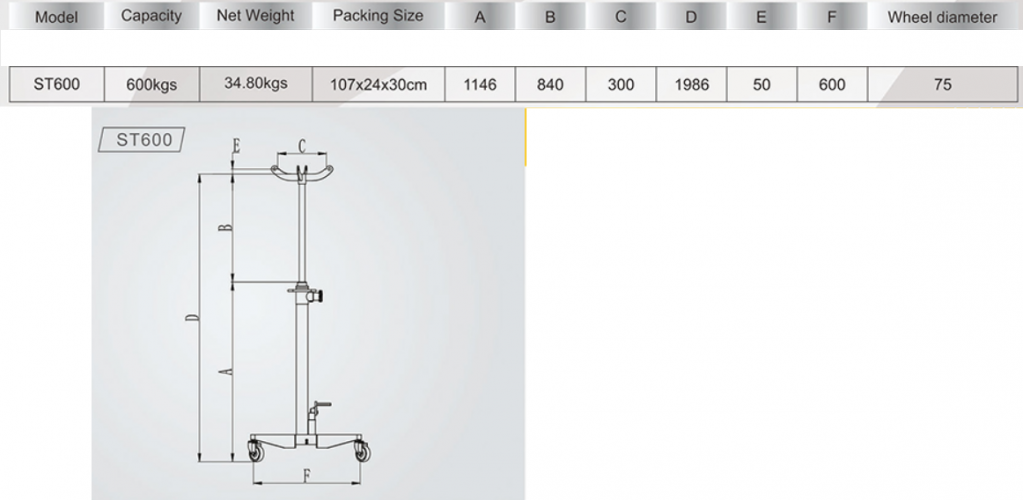
Task: Click column header F in the table
Action: 832,16
